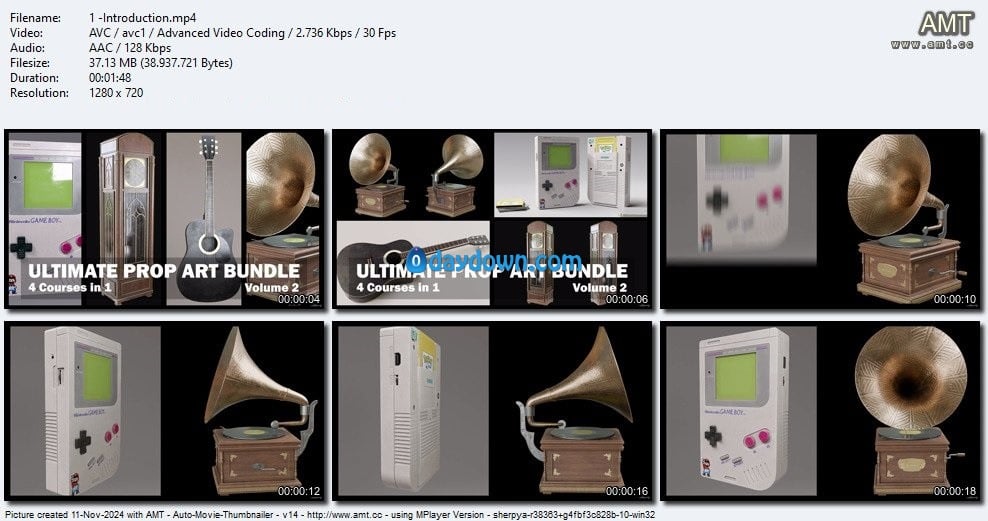The image size is (988, 521).
Task: Click the 'MPlayer Version' footer text
Action: [451, 515]
